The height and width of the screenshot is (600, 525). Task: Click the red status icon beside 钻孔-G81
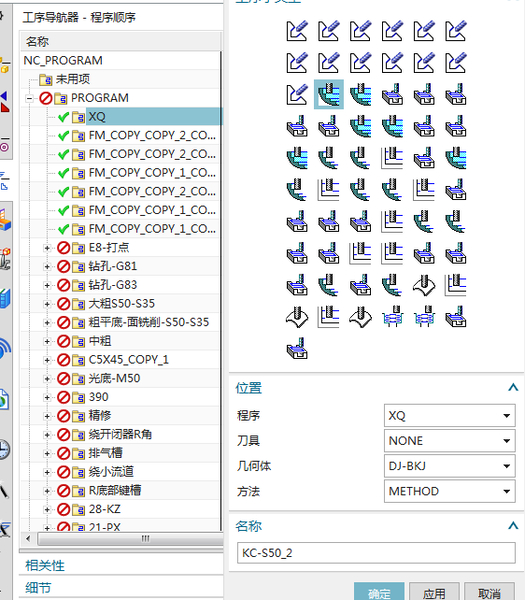64,266
